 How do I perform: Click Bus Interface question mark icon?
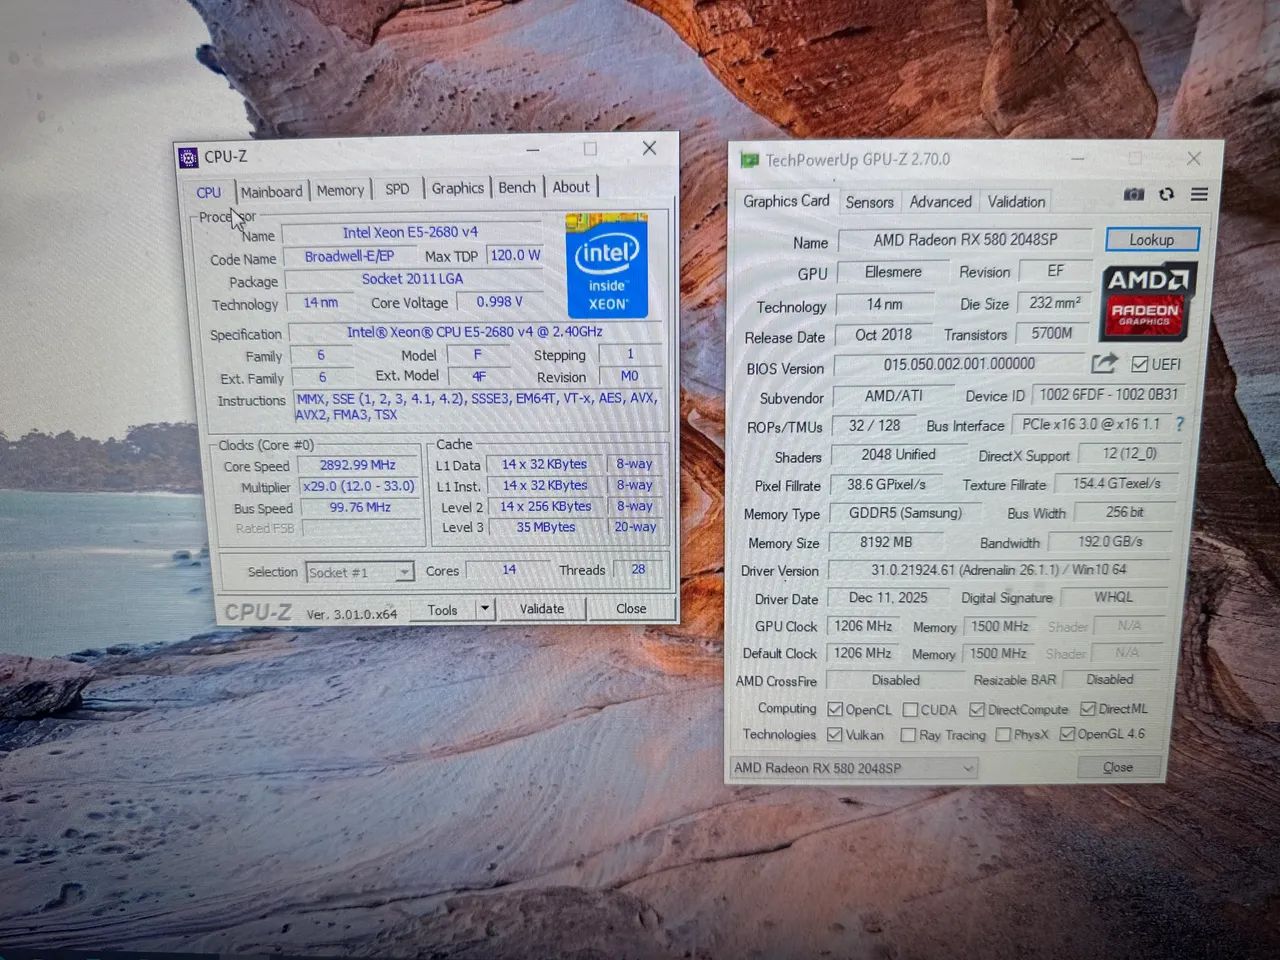point(1179,424)
